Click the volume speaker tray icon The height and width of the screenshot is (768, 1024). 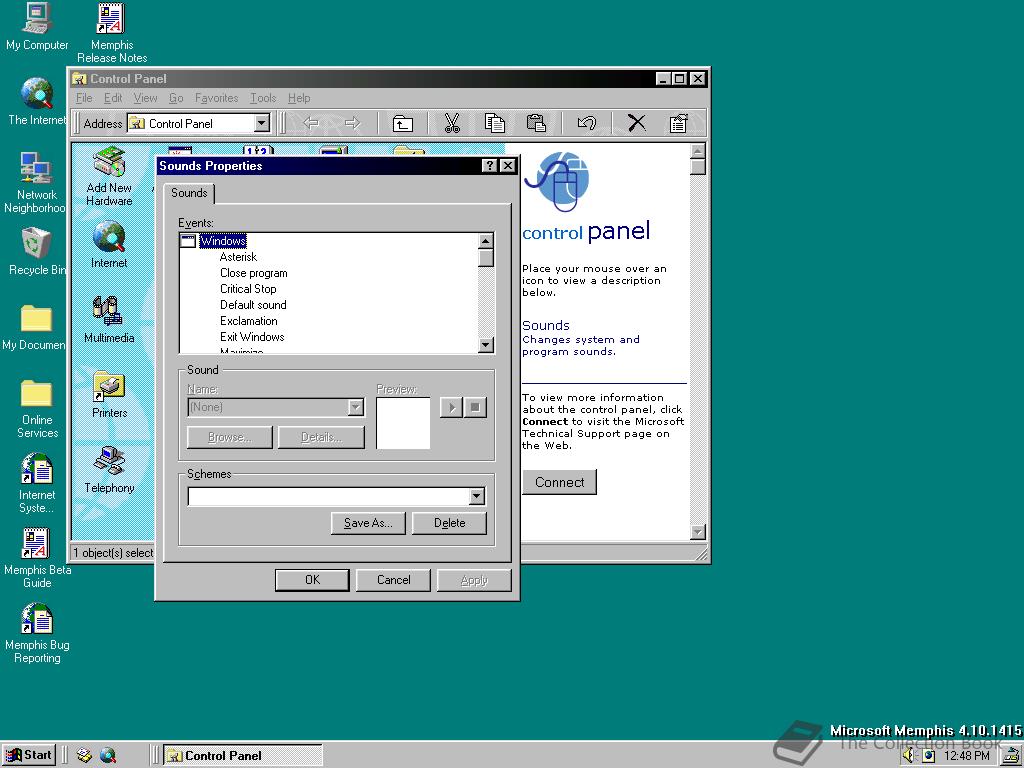(x=908, y=756)
